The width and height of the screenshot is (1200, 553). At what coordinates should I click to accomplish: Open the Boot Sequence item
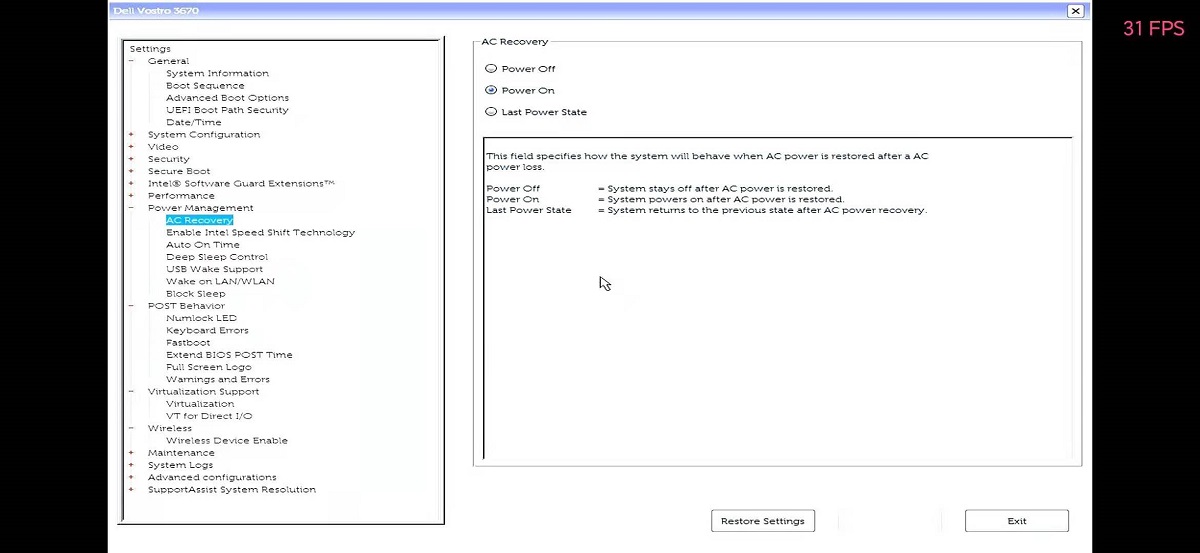pyautogui.click(x=205, y=86)
